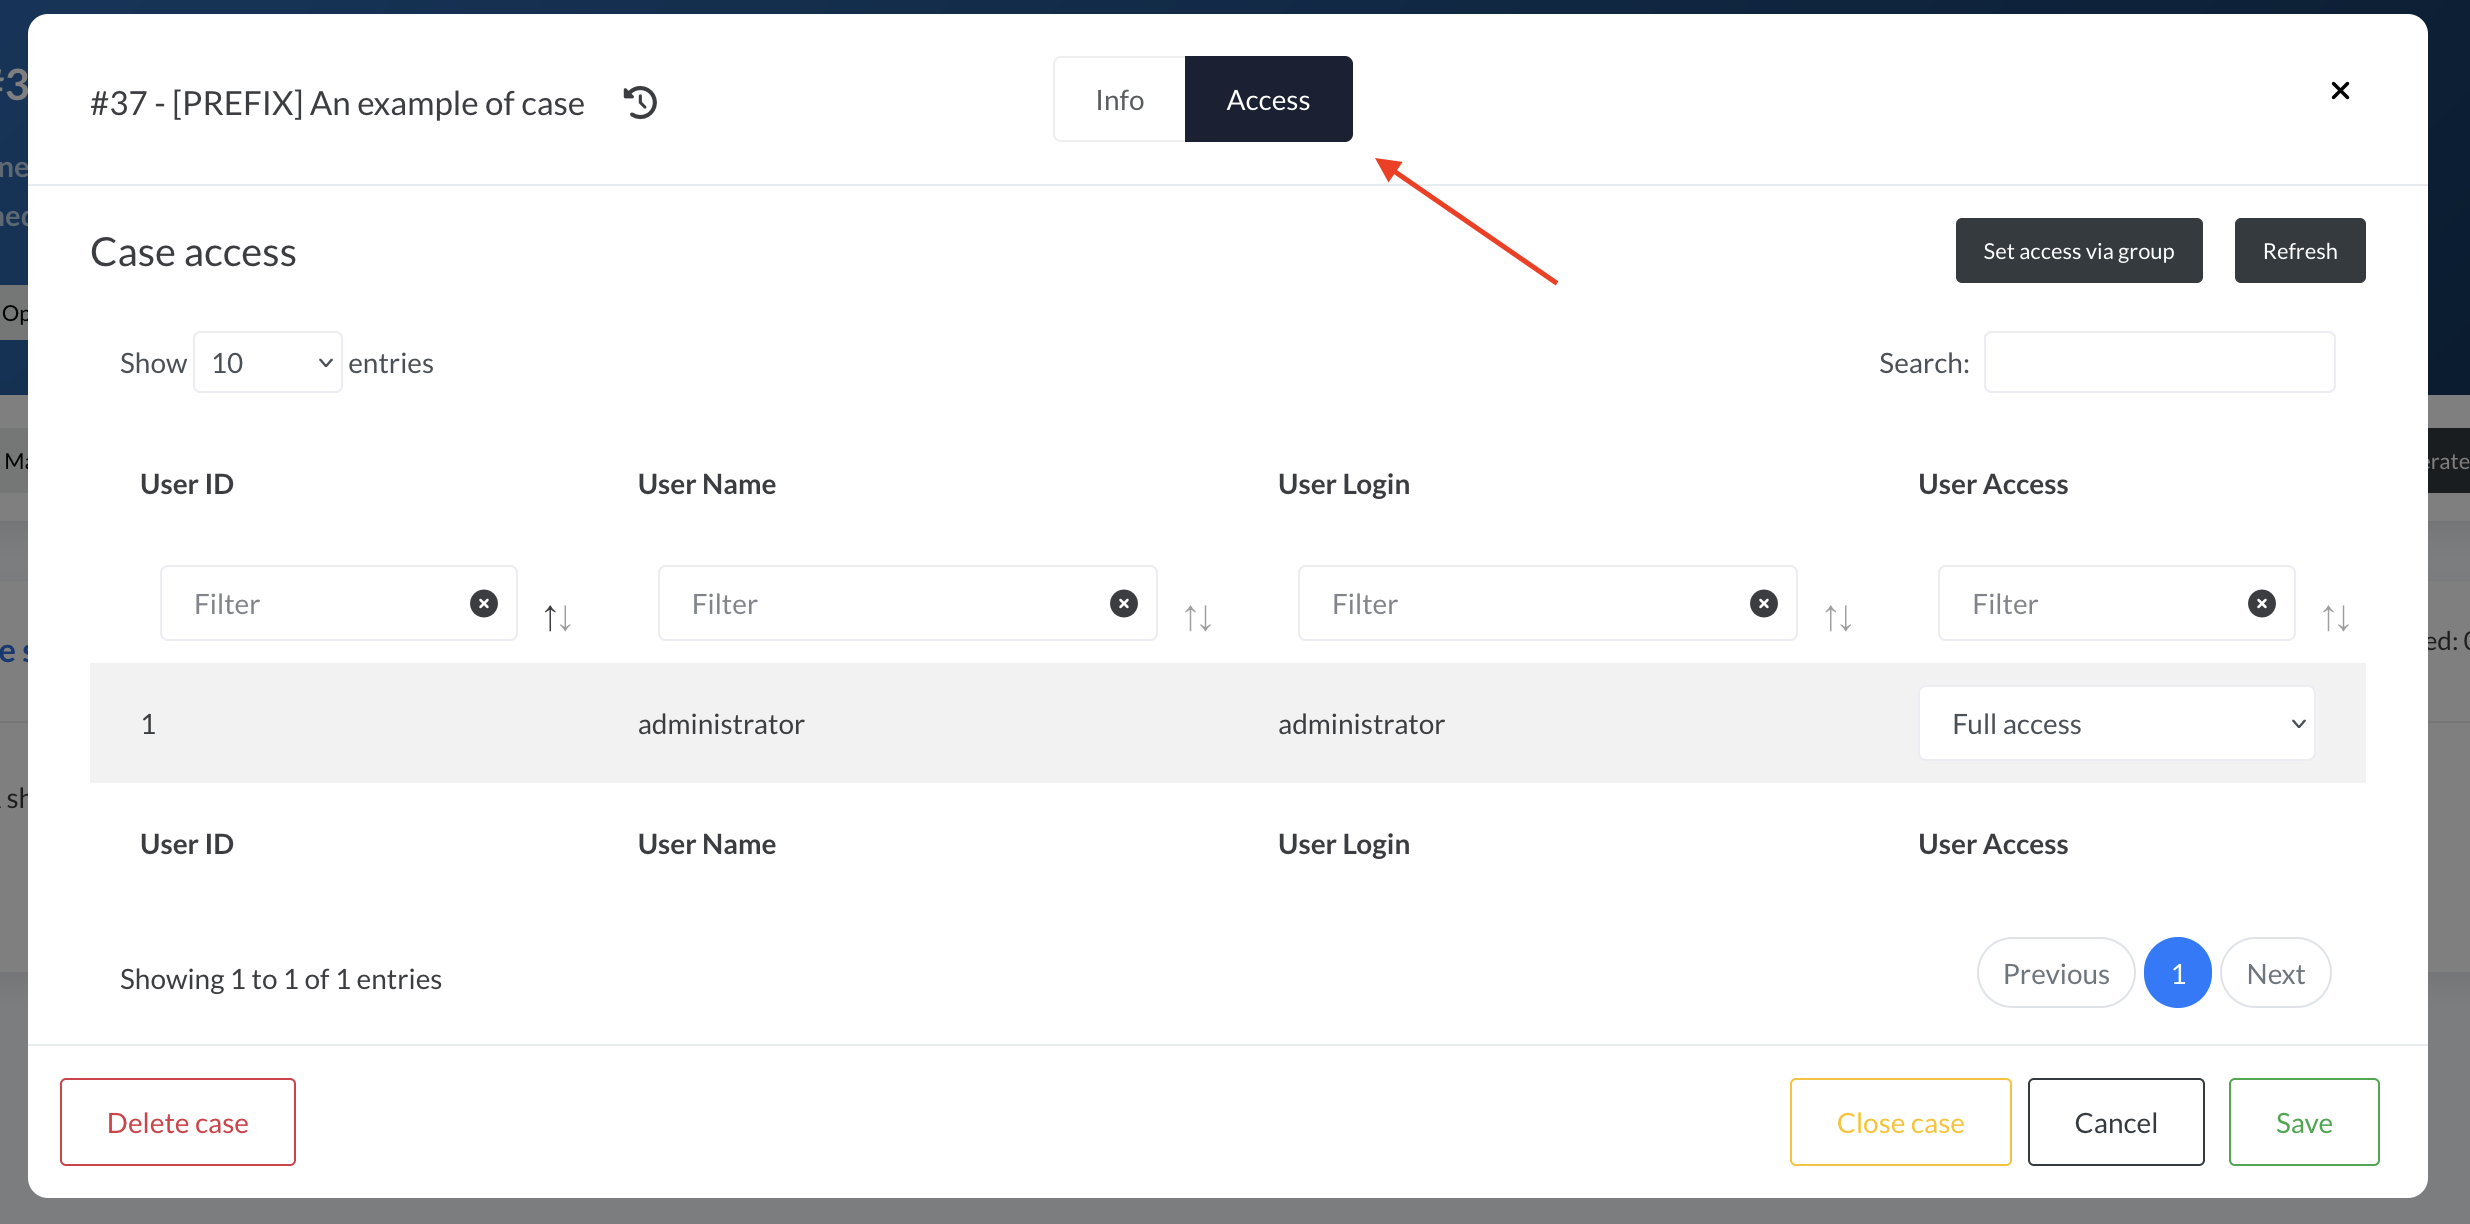Clear the User ID filter field
Image resolution: width=2470 pixels, height=1224 pixels.
pyautogui.click(x=484, y=603)
